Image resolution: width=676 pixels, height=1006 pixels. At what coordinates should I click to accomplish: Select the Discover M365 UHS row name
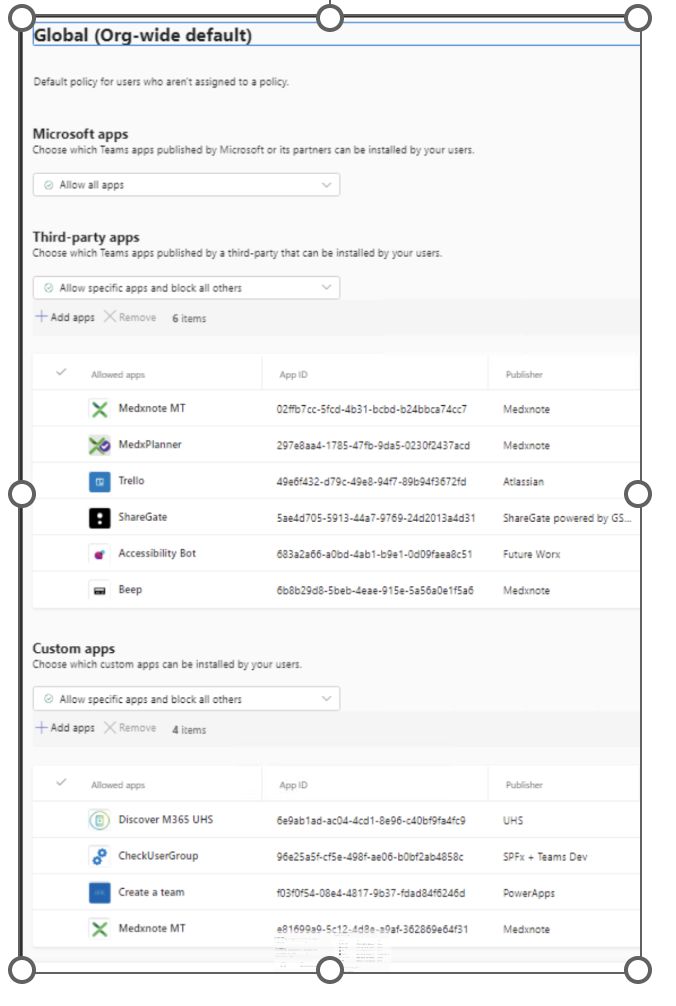[x=165, y=820]
